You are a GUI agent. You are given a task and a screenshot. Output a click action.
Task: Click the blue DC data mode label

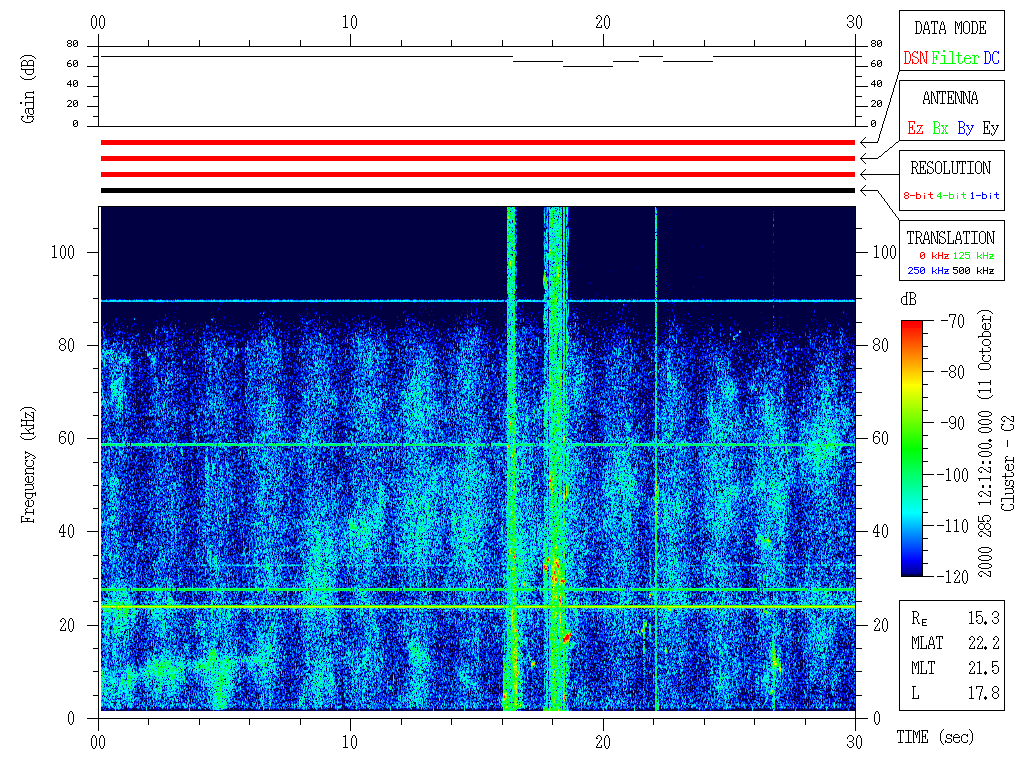[x=990, y=59]
